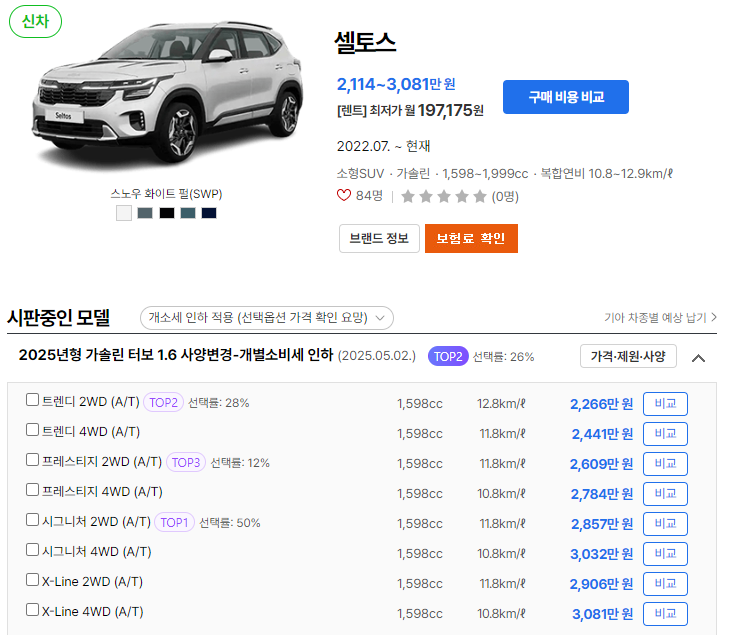Check the 프레스티지 4WD (A/T) checkbox
Screen dimensions: 730x635
pyautogui.click(x=32, y=489)
